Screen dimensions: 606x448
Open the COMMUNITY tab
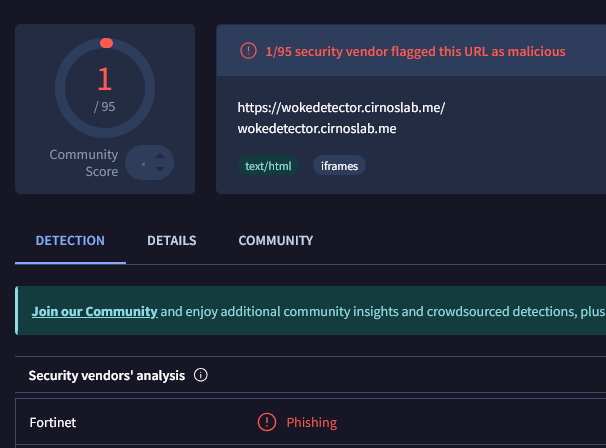coord(275,241)
